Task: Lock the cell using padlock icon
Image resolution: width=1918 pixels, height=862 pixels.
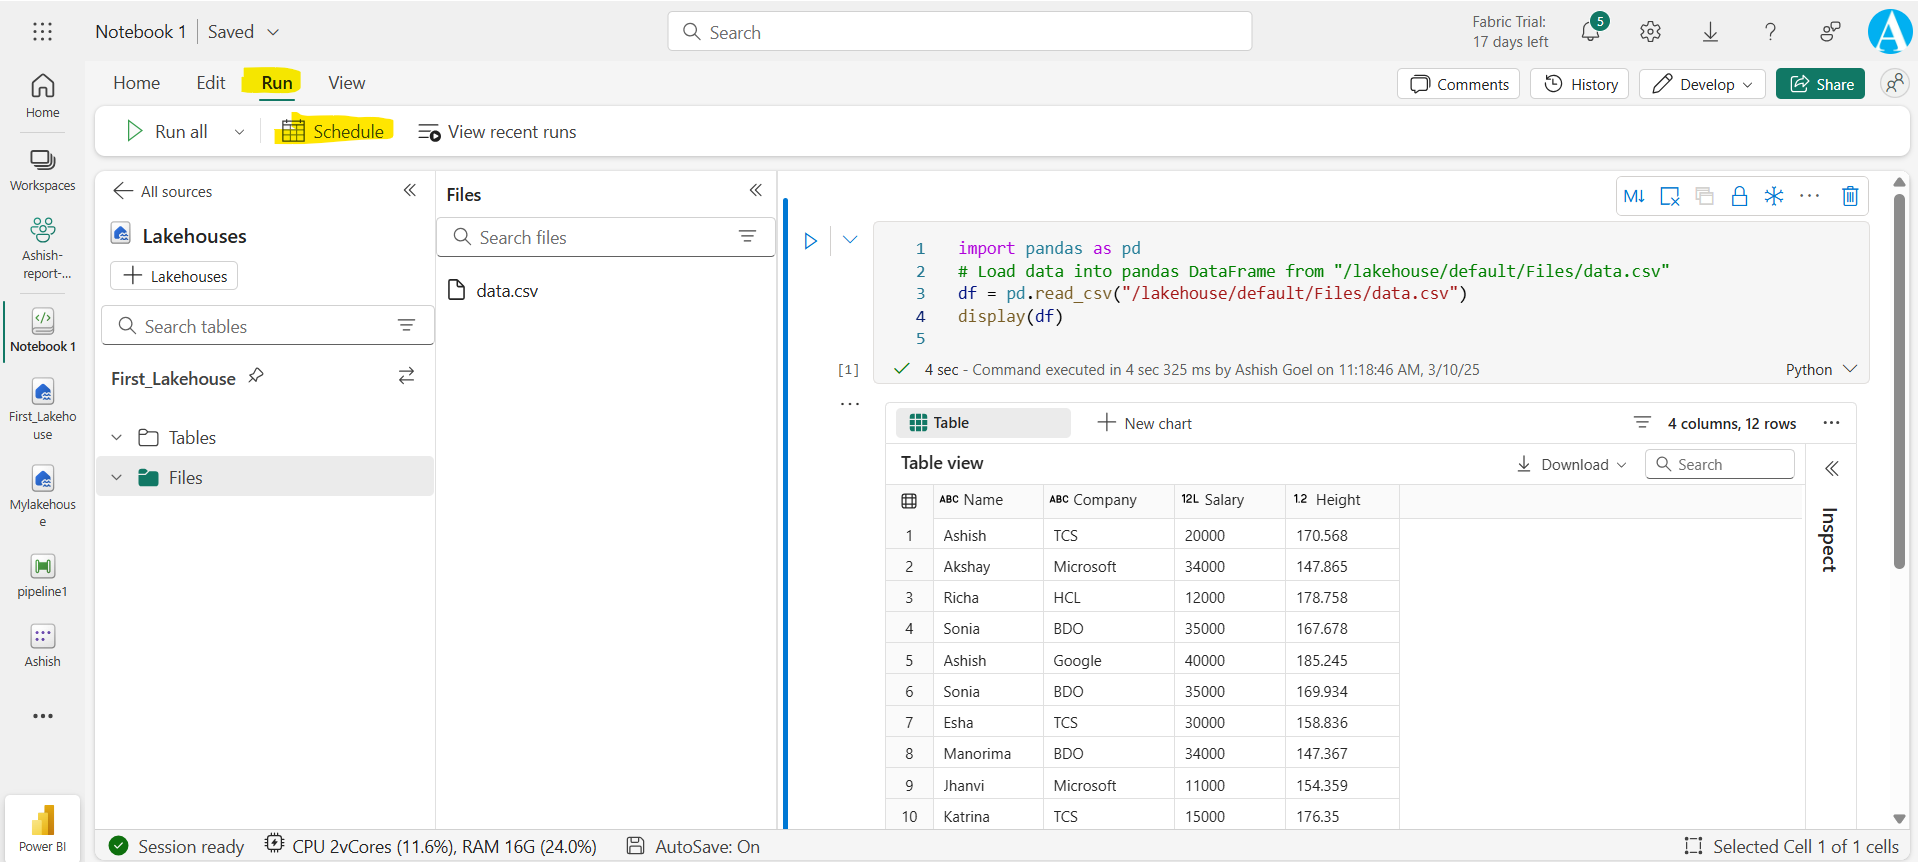Action: 1739,196
